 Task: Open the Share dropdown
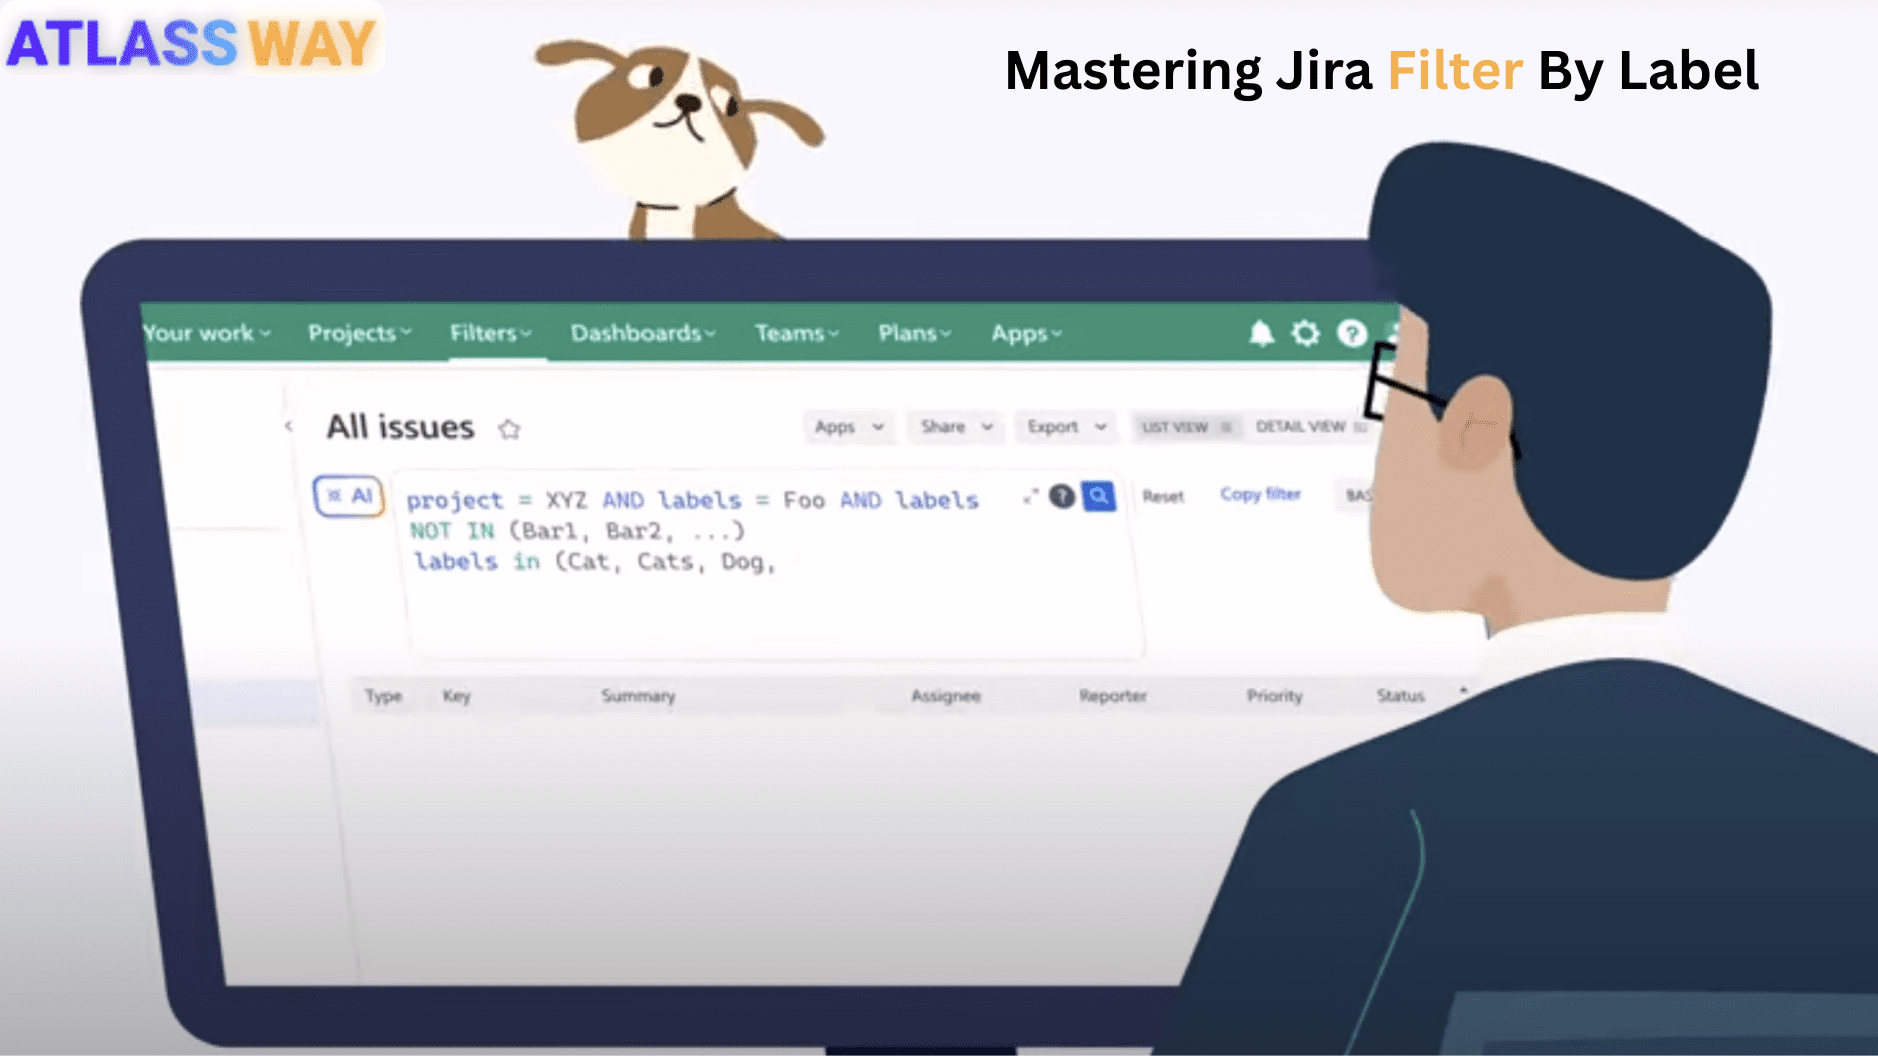click(x=953, y=427)
